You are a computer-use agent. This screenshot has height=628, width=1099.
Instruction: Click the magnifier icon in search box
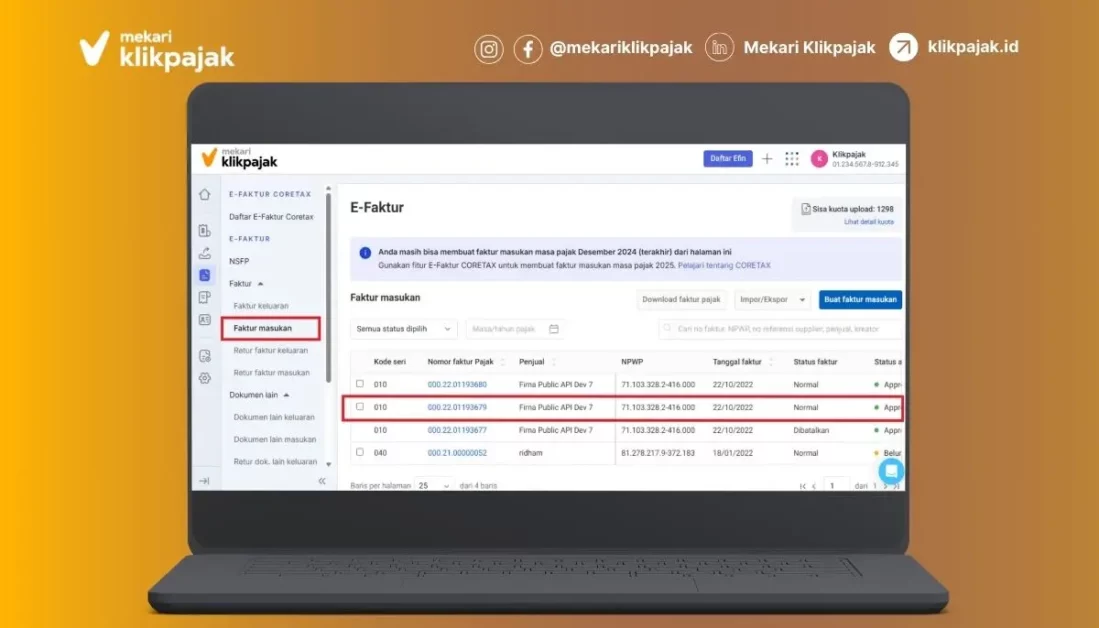coord(667,328)
